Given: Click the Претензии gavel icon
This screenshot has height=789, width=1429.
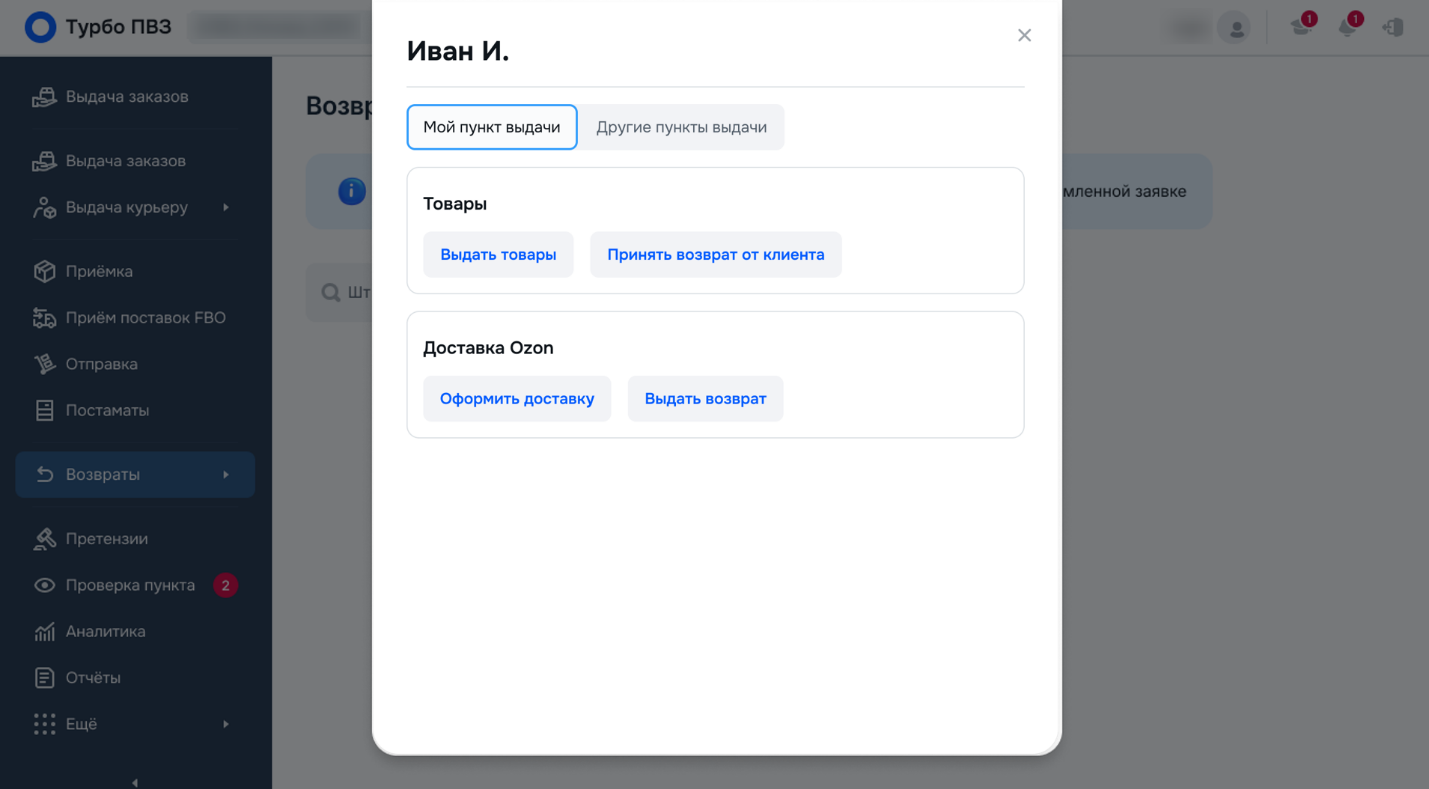Looking at the screenshot, I should pos(44,539).
